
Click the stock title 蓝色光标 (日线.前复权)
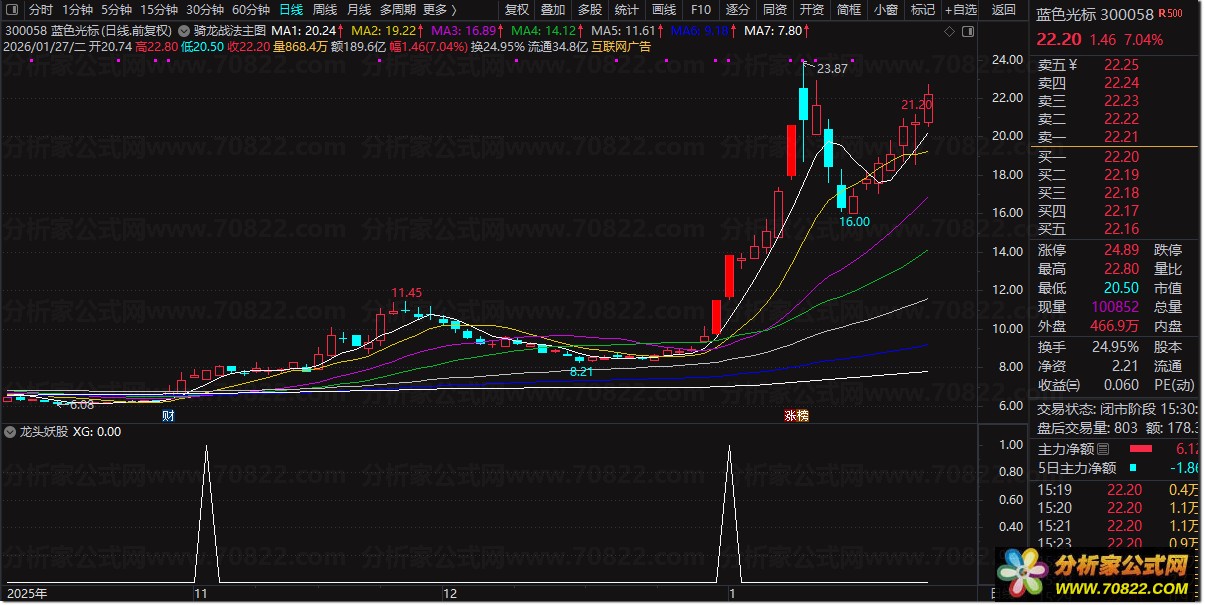[x=112, y=32]
